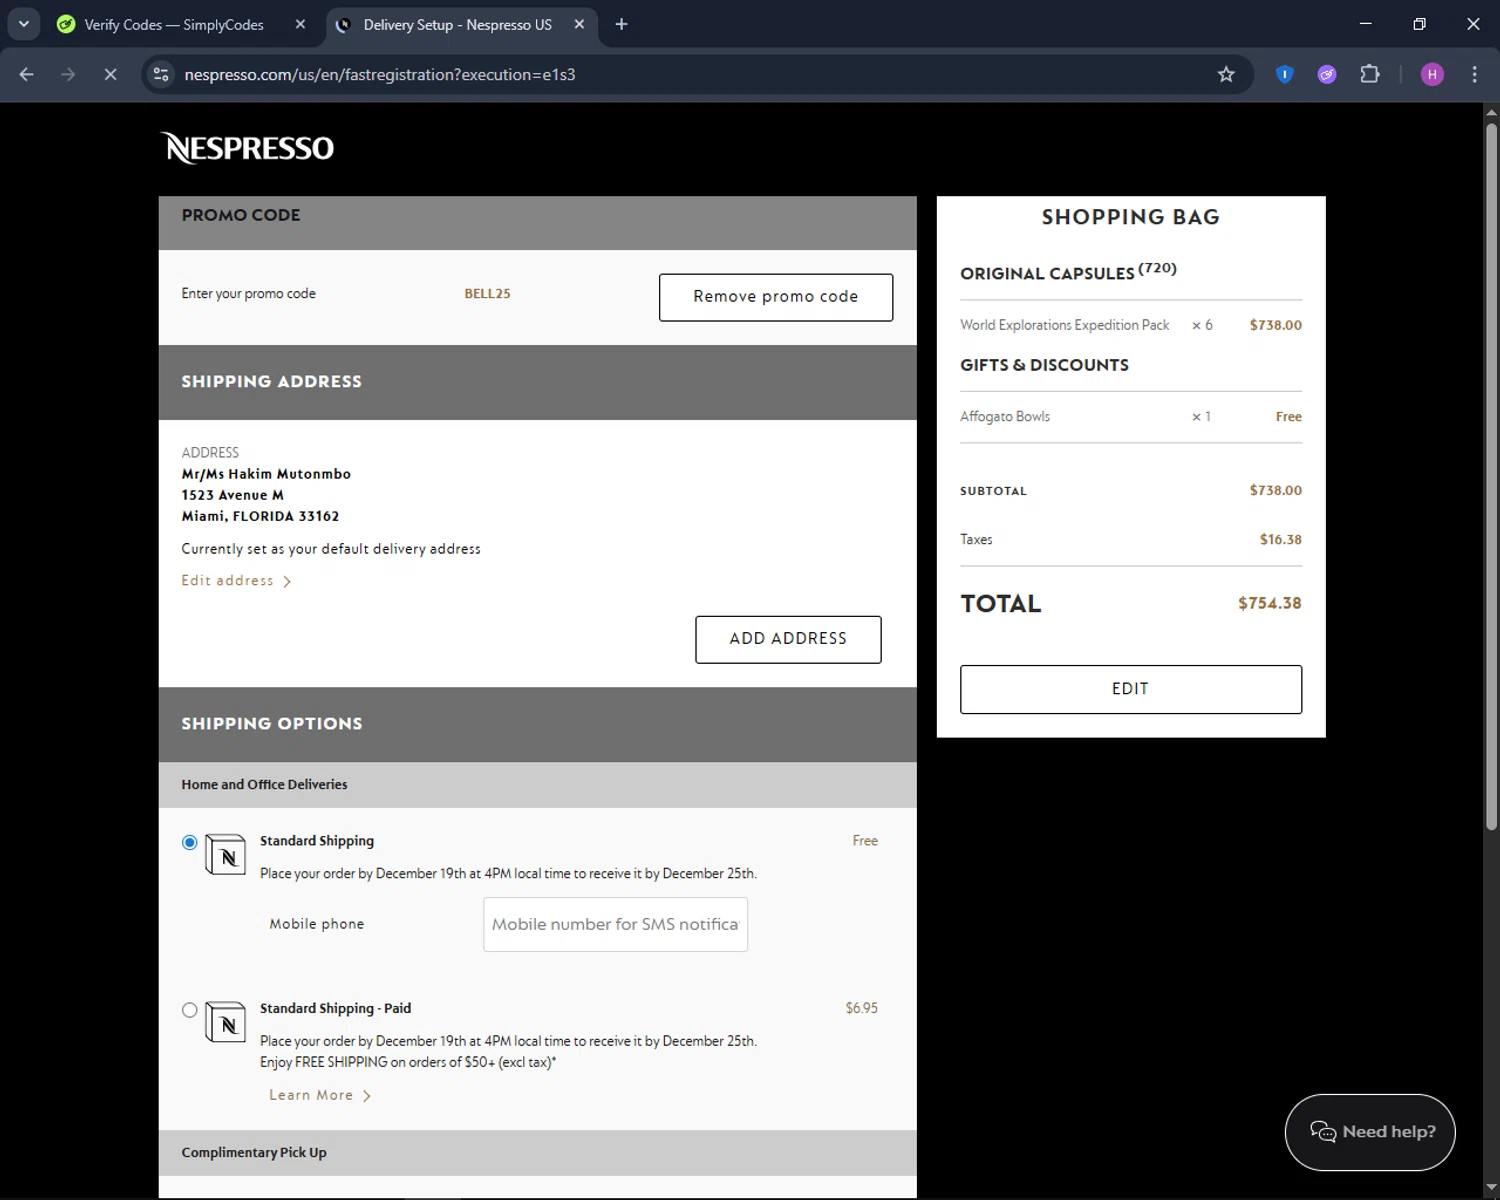Image resolution: width=1500 pixels, height=1200 pixels.
Task: Remove the BELL25 promo code
Action: (776, 297)
